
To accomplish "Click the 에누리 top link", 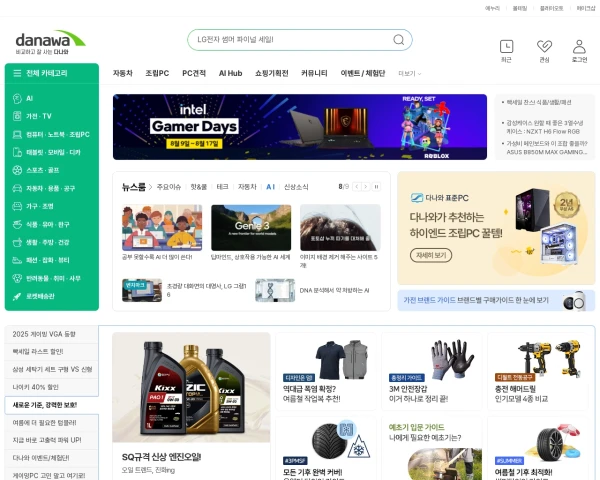I will 492,8.
